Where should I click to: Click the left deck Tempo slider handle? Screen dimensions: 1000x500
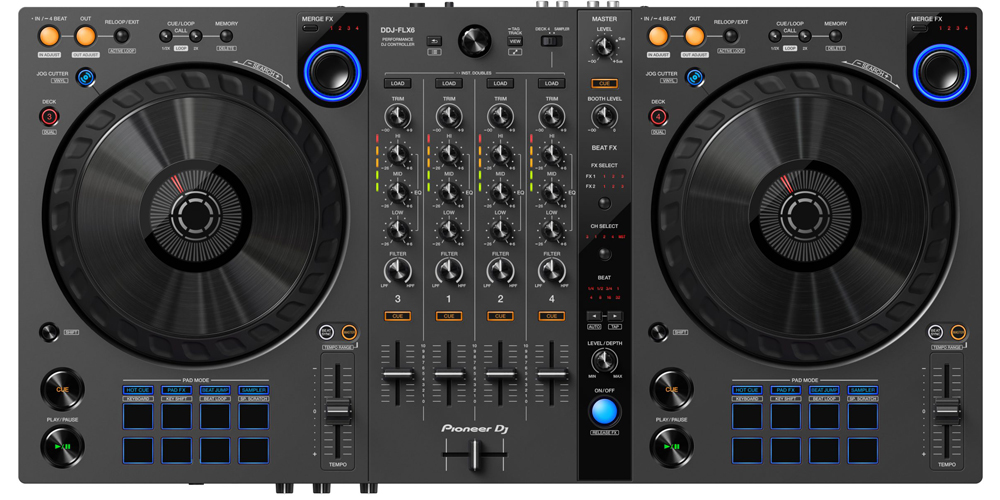[x=338, y=411]
